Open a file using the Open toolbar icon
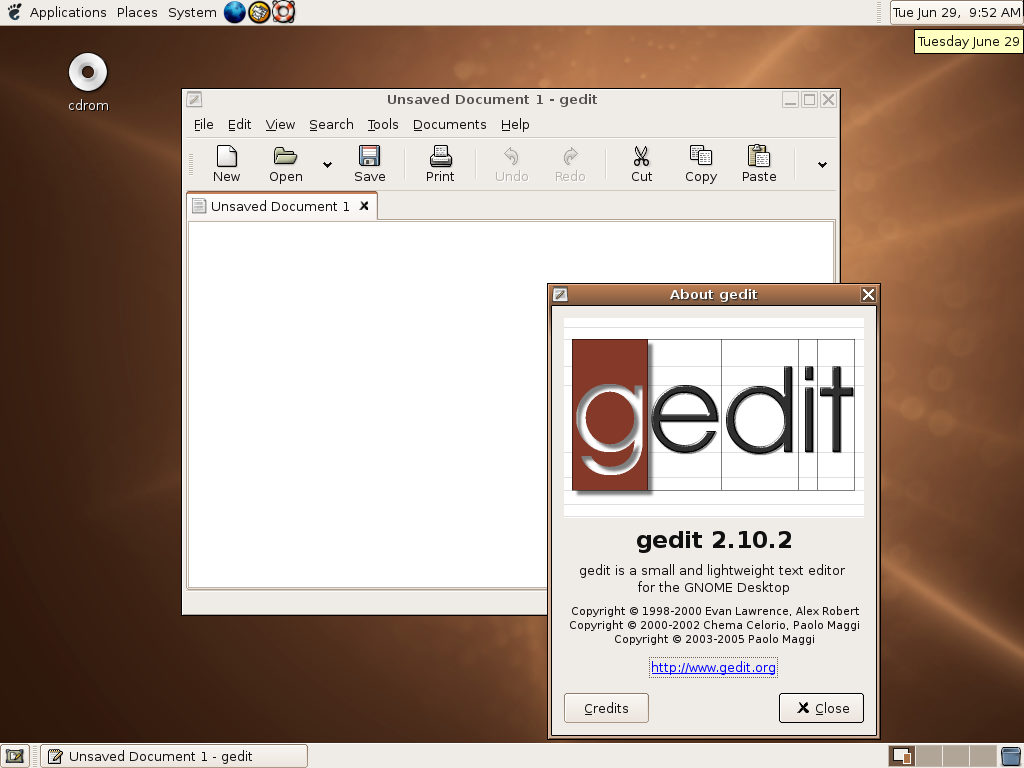Viewport: 1024px width, 768px height. pyautogui.click(x=284, y=163)
